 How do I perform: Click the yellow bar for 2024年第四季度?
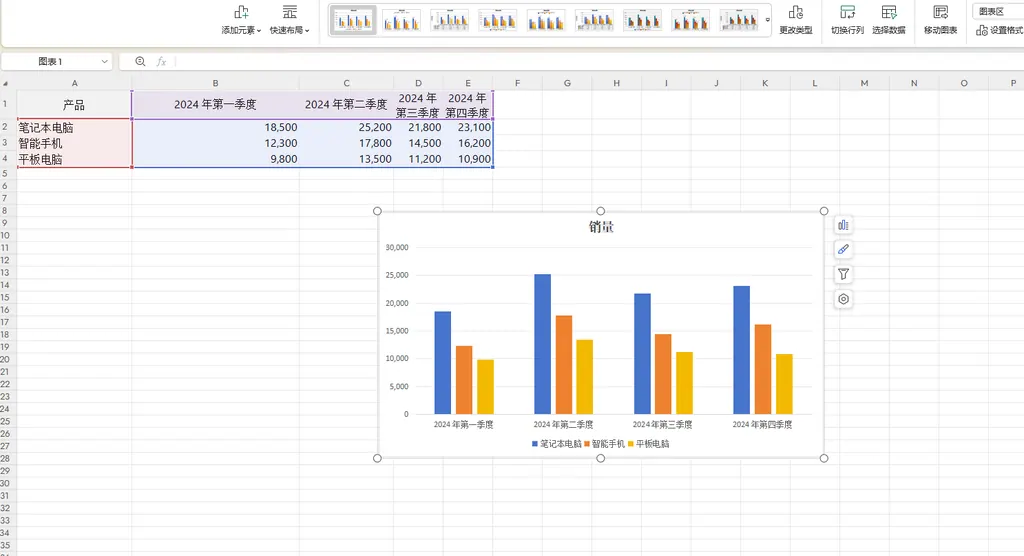[x=784, y=384]
